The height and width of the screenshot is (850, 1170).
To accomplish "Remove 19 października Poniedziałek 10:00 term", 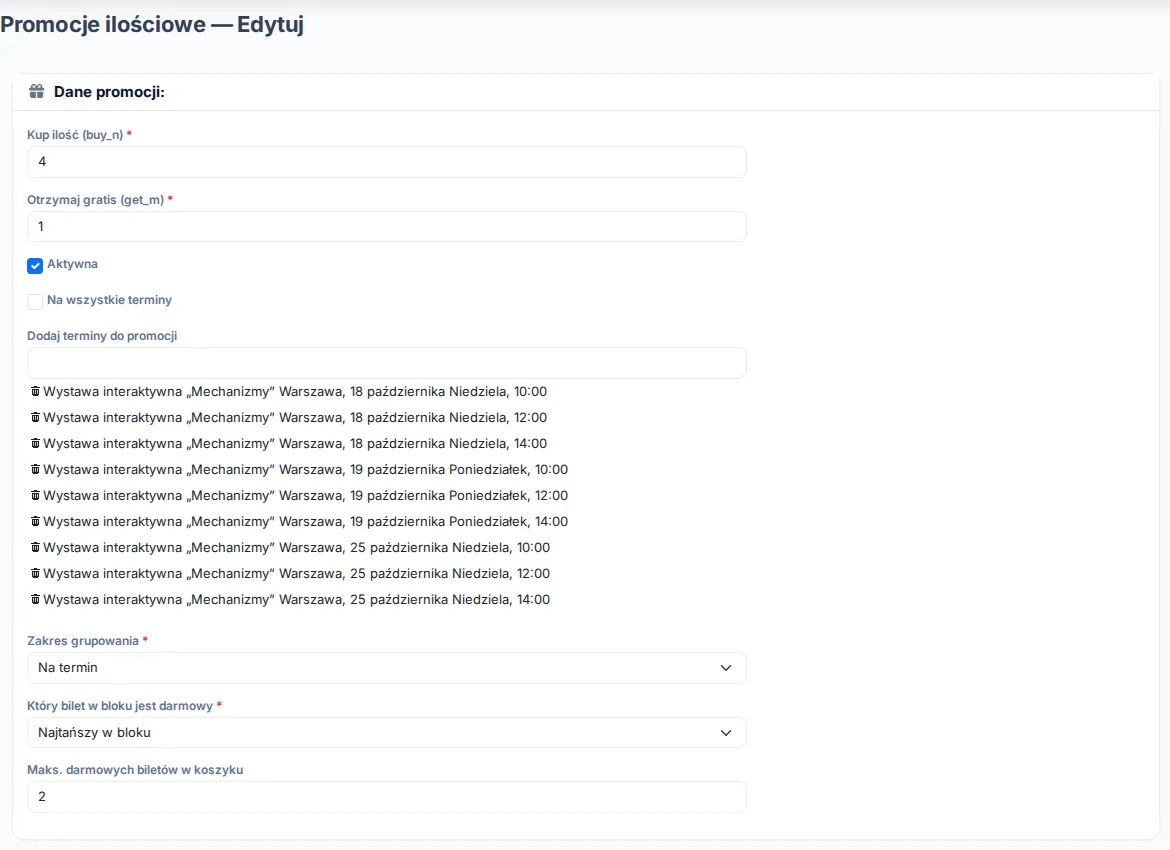I will coord(35,470).
